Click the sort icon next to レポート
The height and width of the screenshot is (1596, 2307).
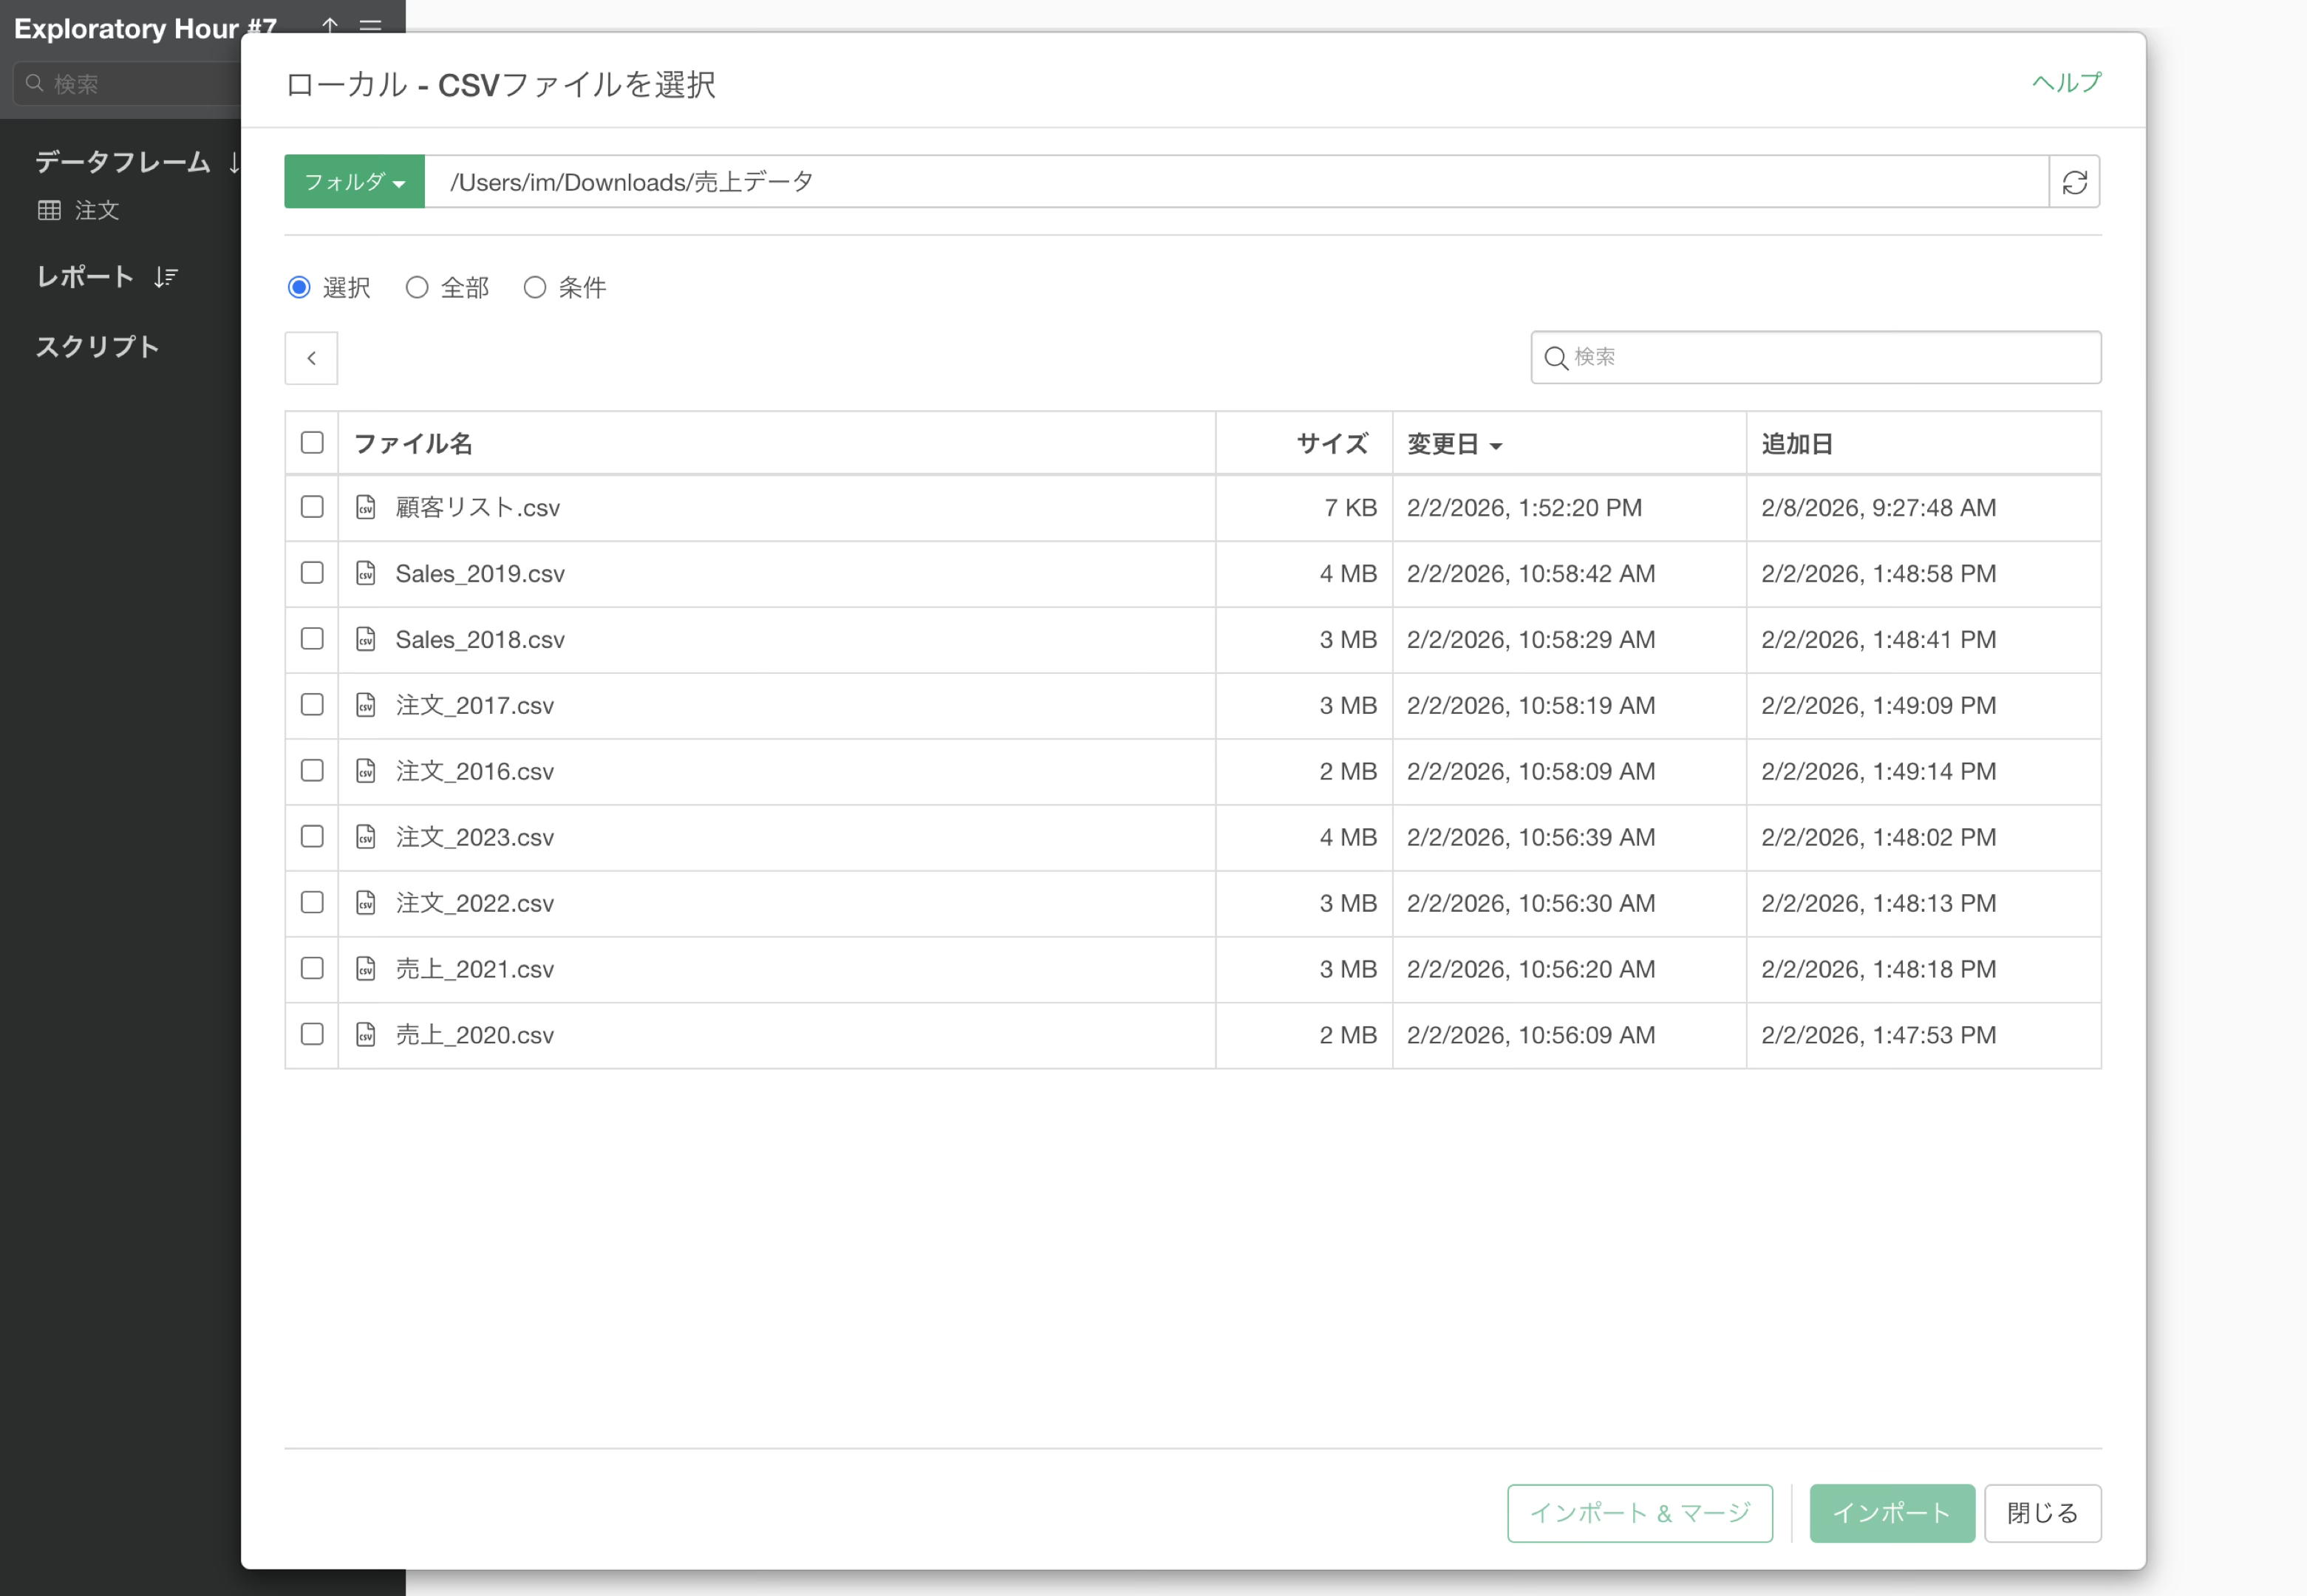pos(166,277)
